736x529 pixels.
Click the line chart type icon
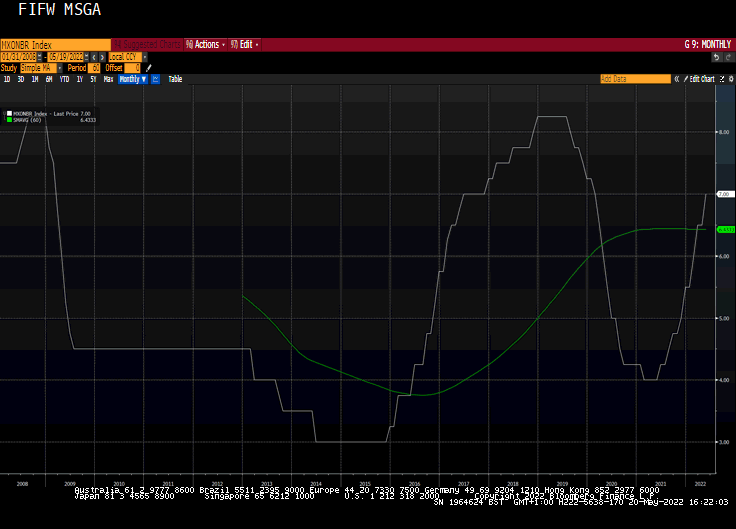[x=155, y=79]
